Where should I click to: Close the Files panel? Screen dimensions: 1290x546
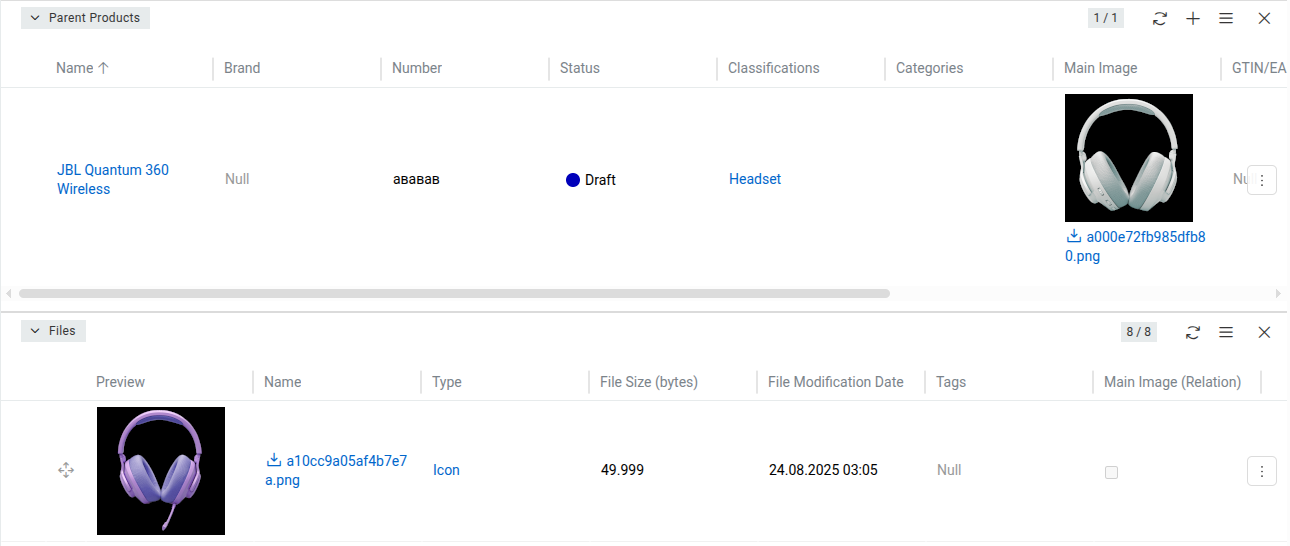1264,332
